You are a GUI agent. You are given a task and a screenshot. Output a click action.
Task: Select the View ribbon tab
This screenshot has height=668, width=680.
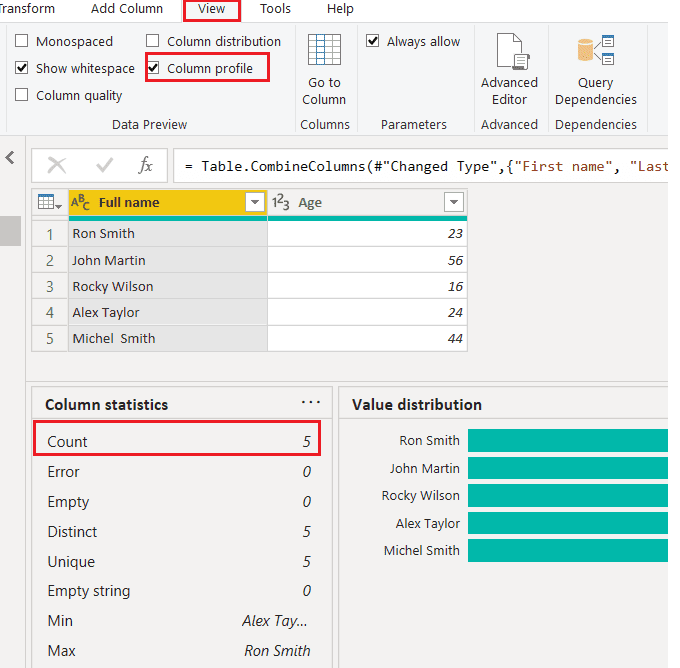pos(212,9)
